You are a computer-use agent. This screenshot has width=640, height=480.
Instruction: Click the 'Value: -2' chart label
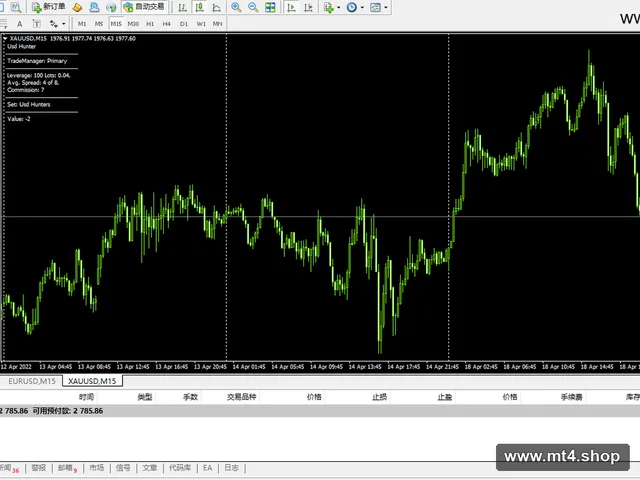click(x=19, y=119)
